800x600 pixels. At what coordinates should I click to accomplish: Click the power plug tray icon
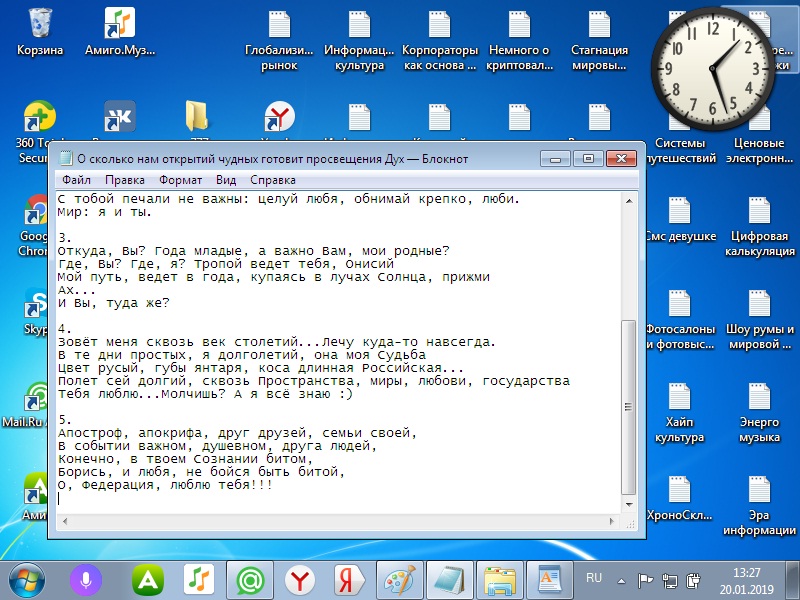tap(694, 581)
